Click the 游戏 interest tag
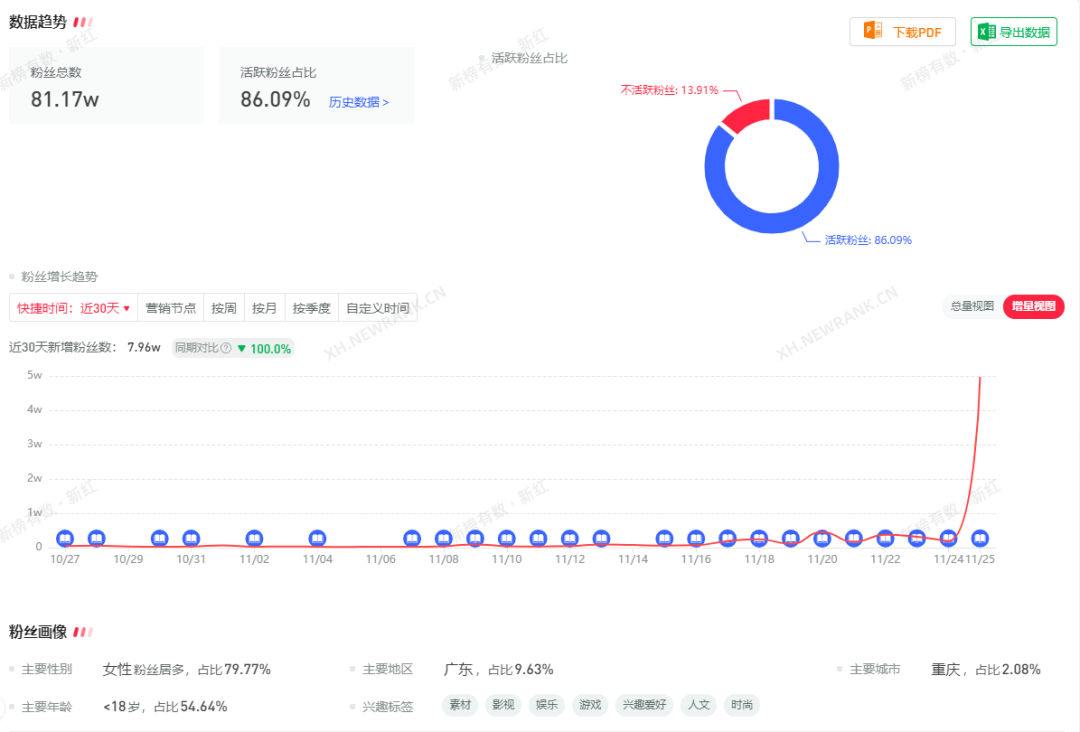The width and height of the screenshot is (1080, 732). point(590,705)
